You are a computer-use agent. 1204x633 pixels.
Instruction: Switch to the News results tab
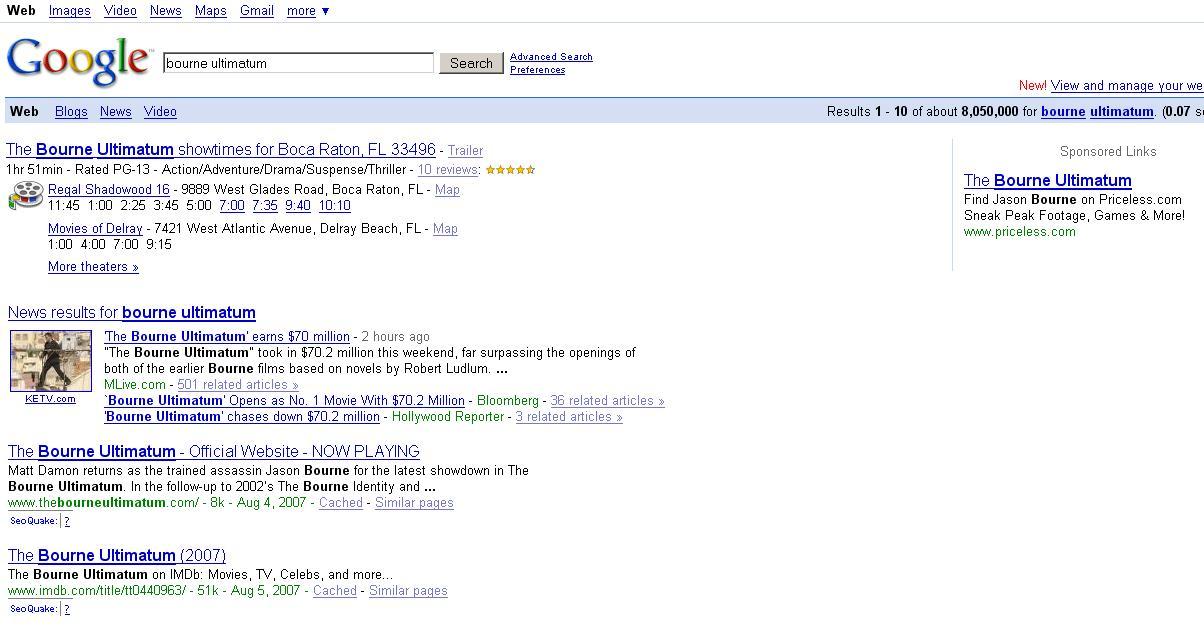pyautogui.click(x=115, y=112)
